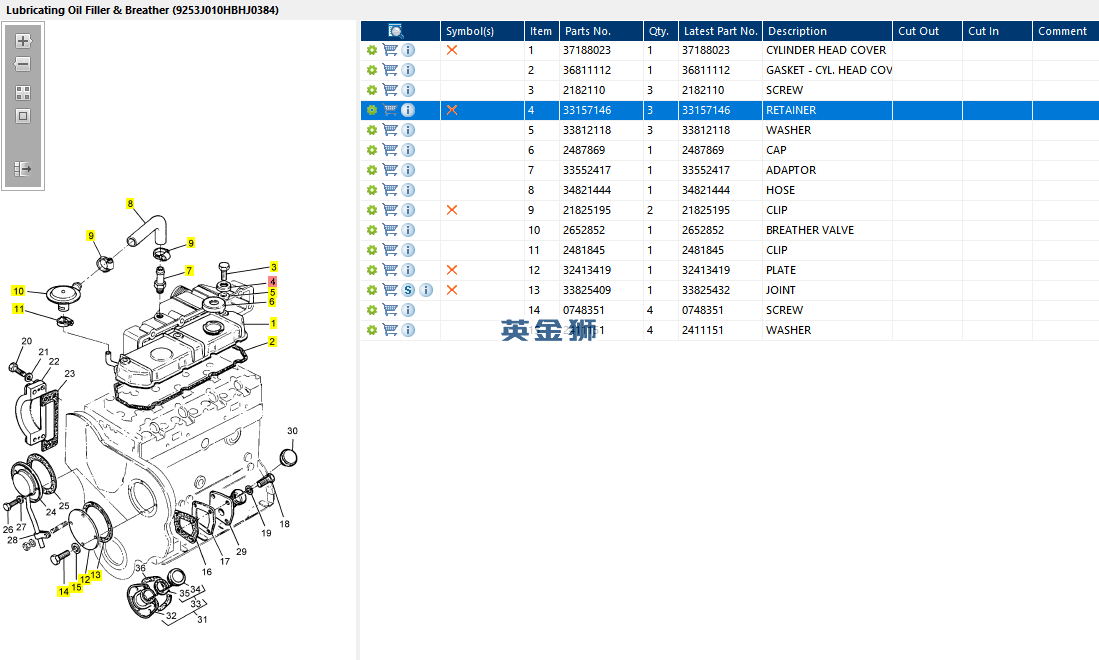Image resolution: width=1099 pixels, height=660 pixels.
Task: Click the search magnifier in table header
Action: [x=396, y=31]
